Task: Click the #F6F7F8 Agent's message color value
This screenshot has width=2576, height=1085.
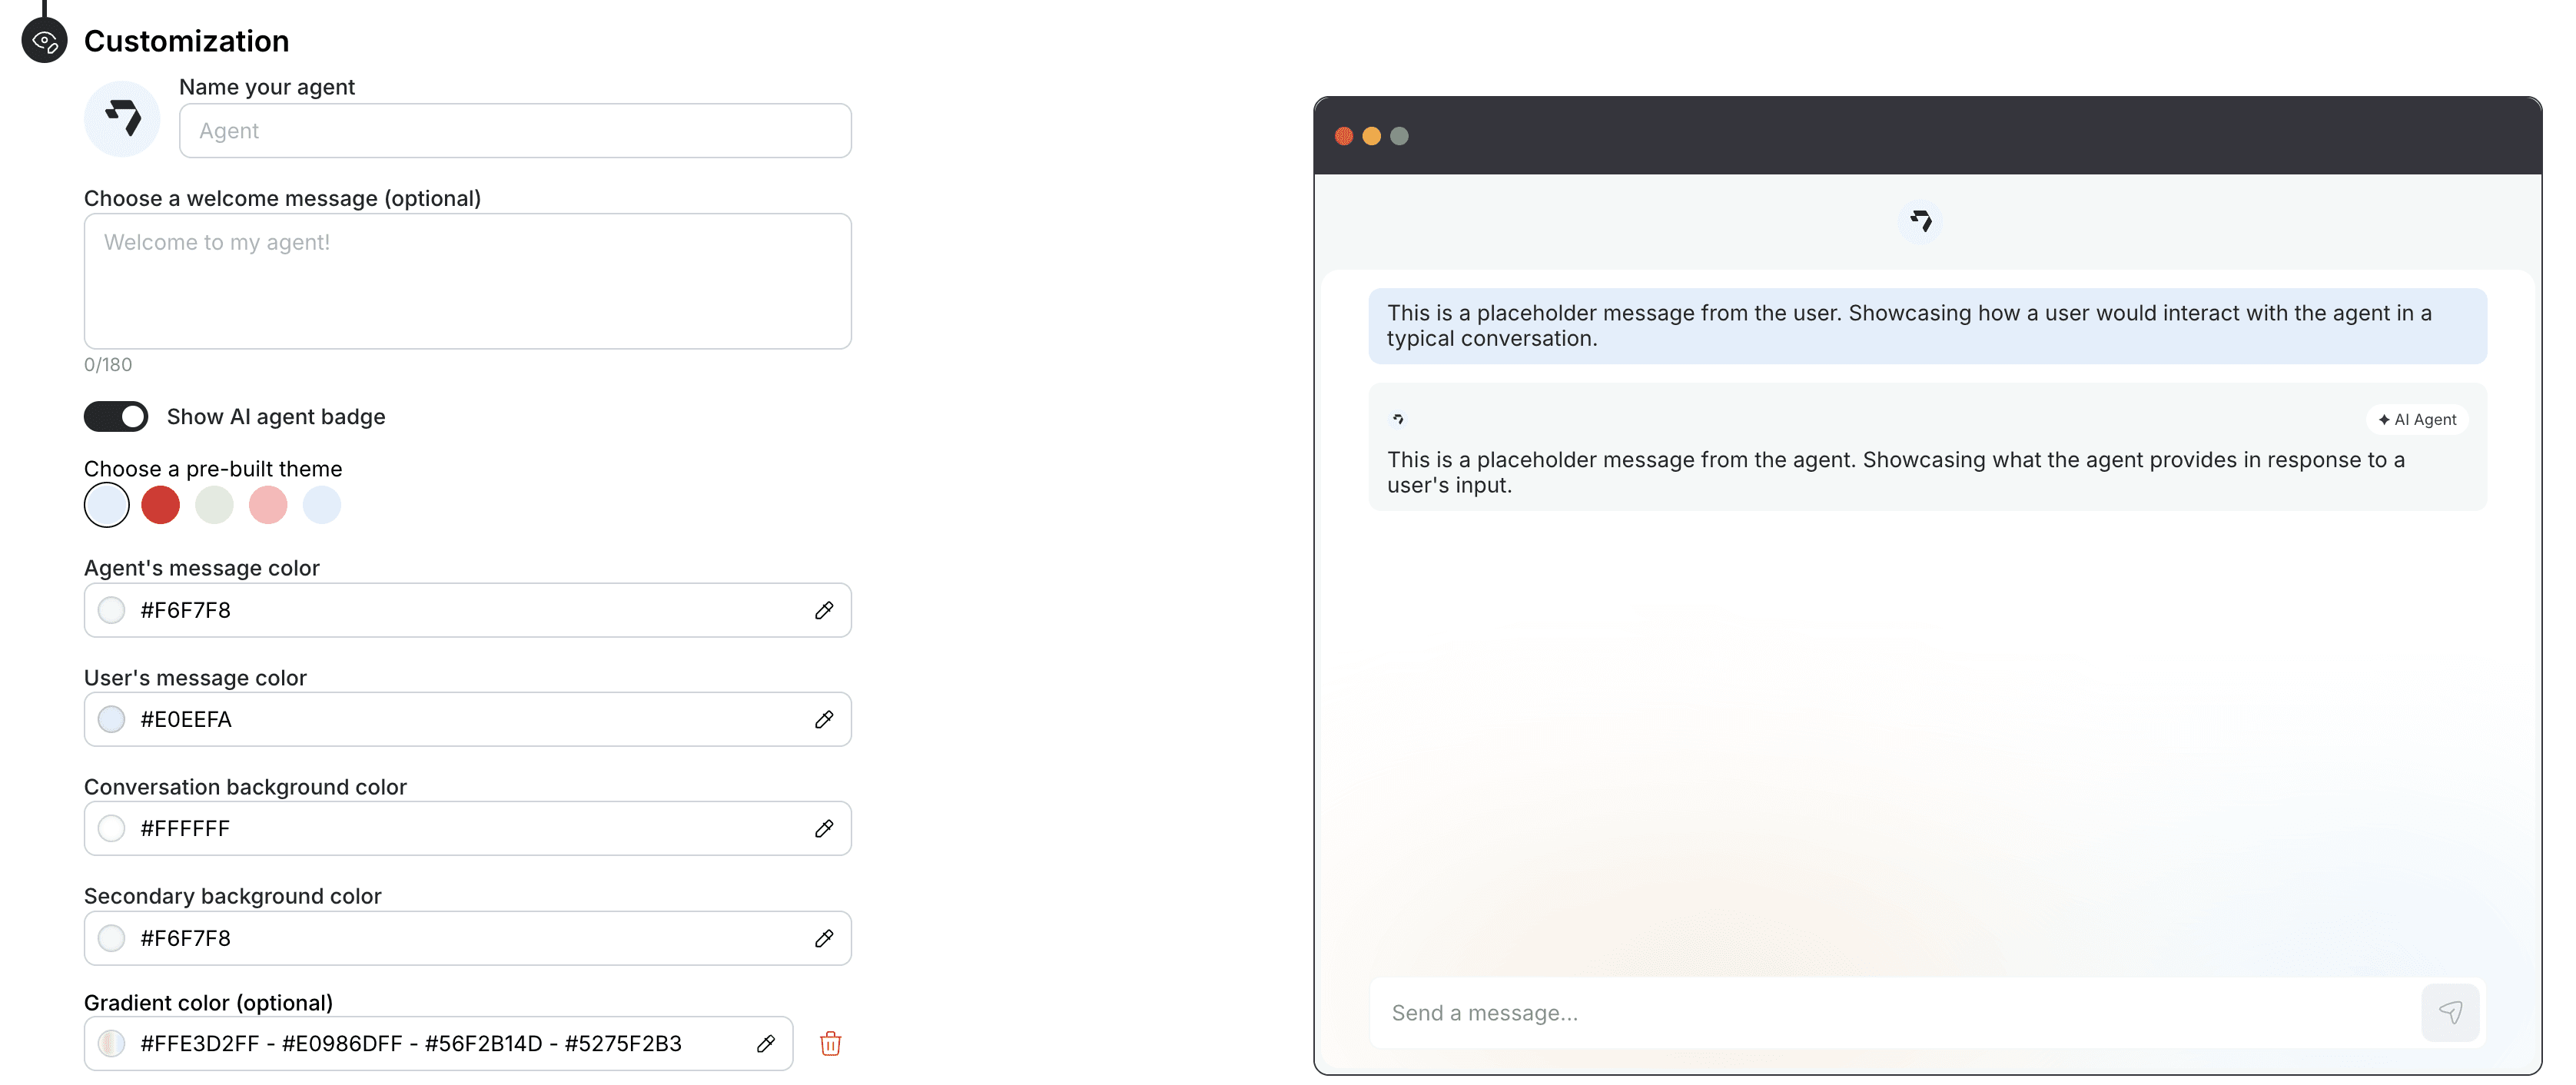Action: [x=186, y=610]
